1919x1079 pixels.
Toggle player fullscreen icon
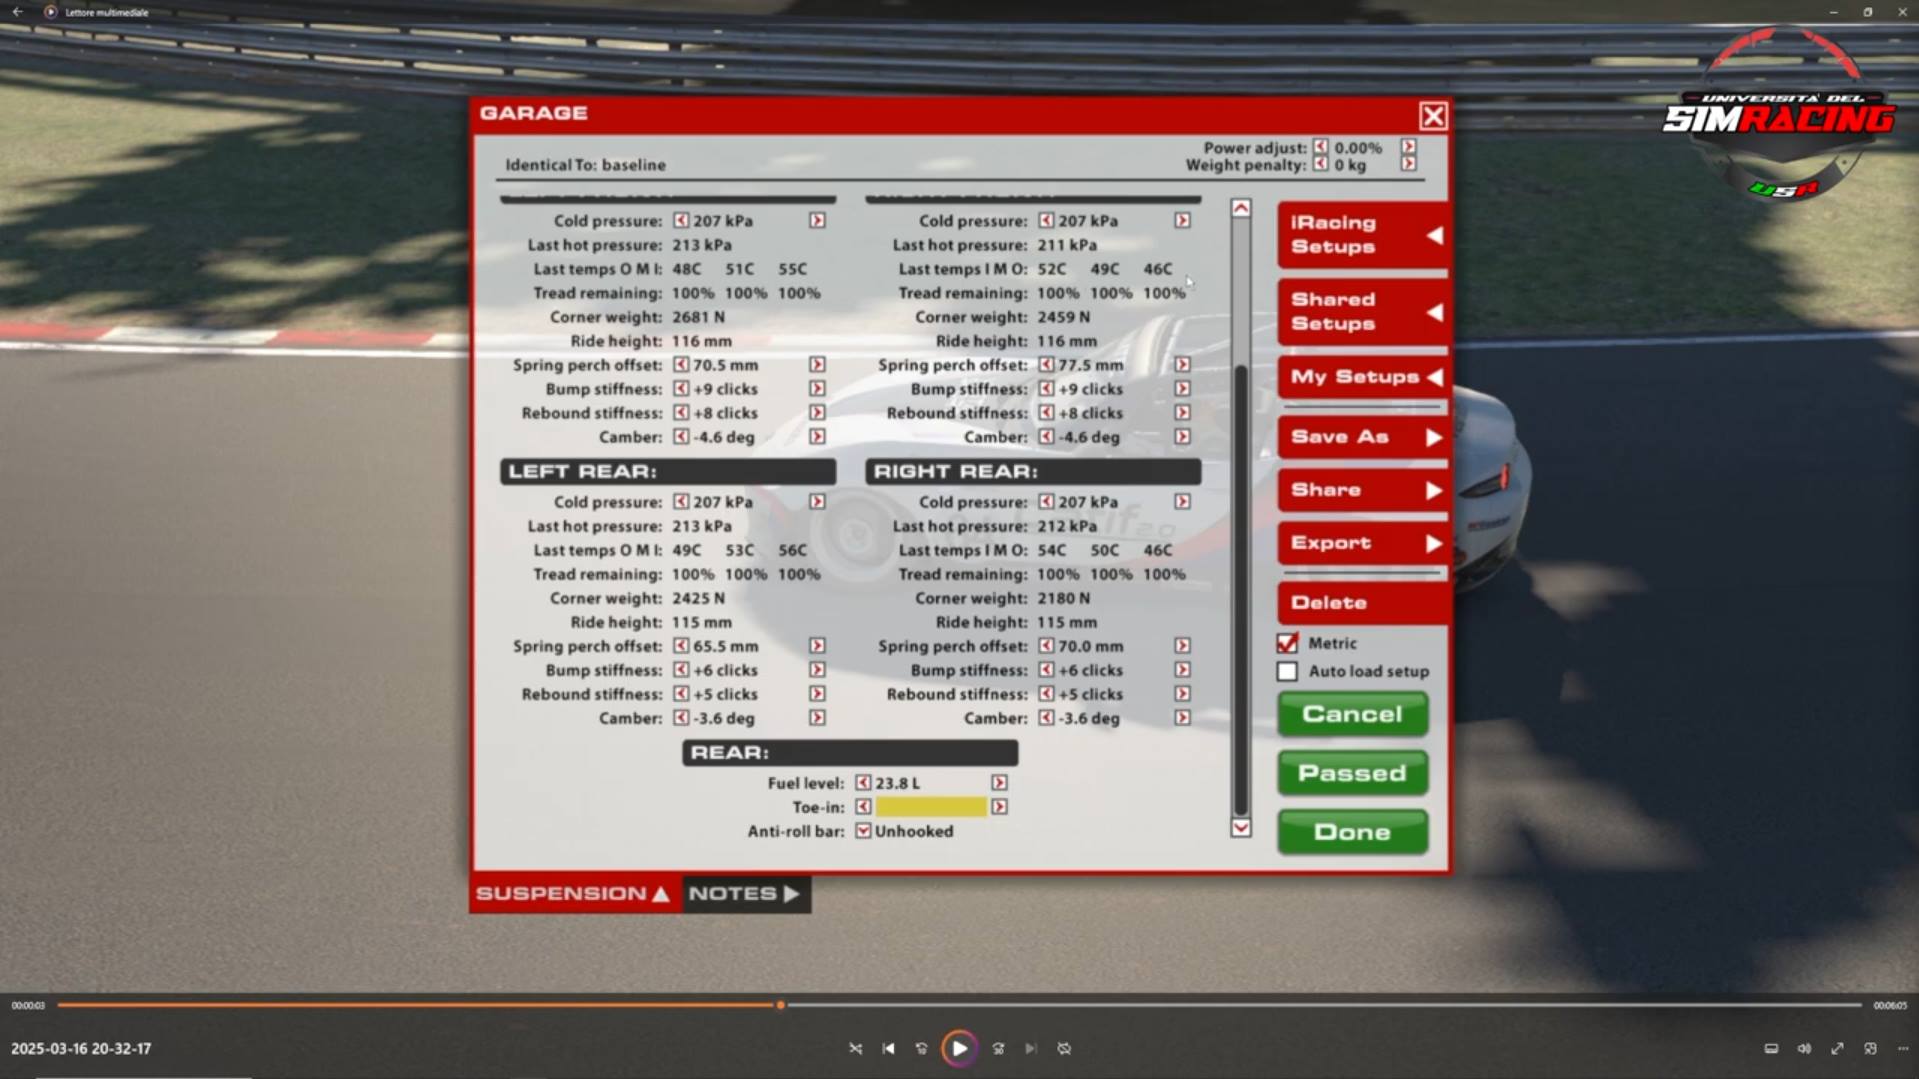pos(1837,1049)
